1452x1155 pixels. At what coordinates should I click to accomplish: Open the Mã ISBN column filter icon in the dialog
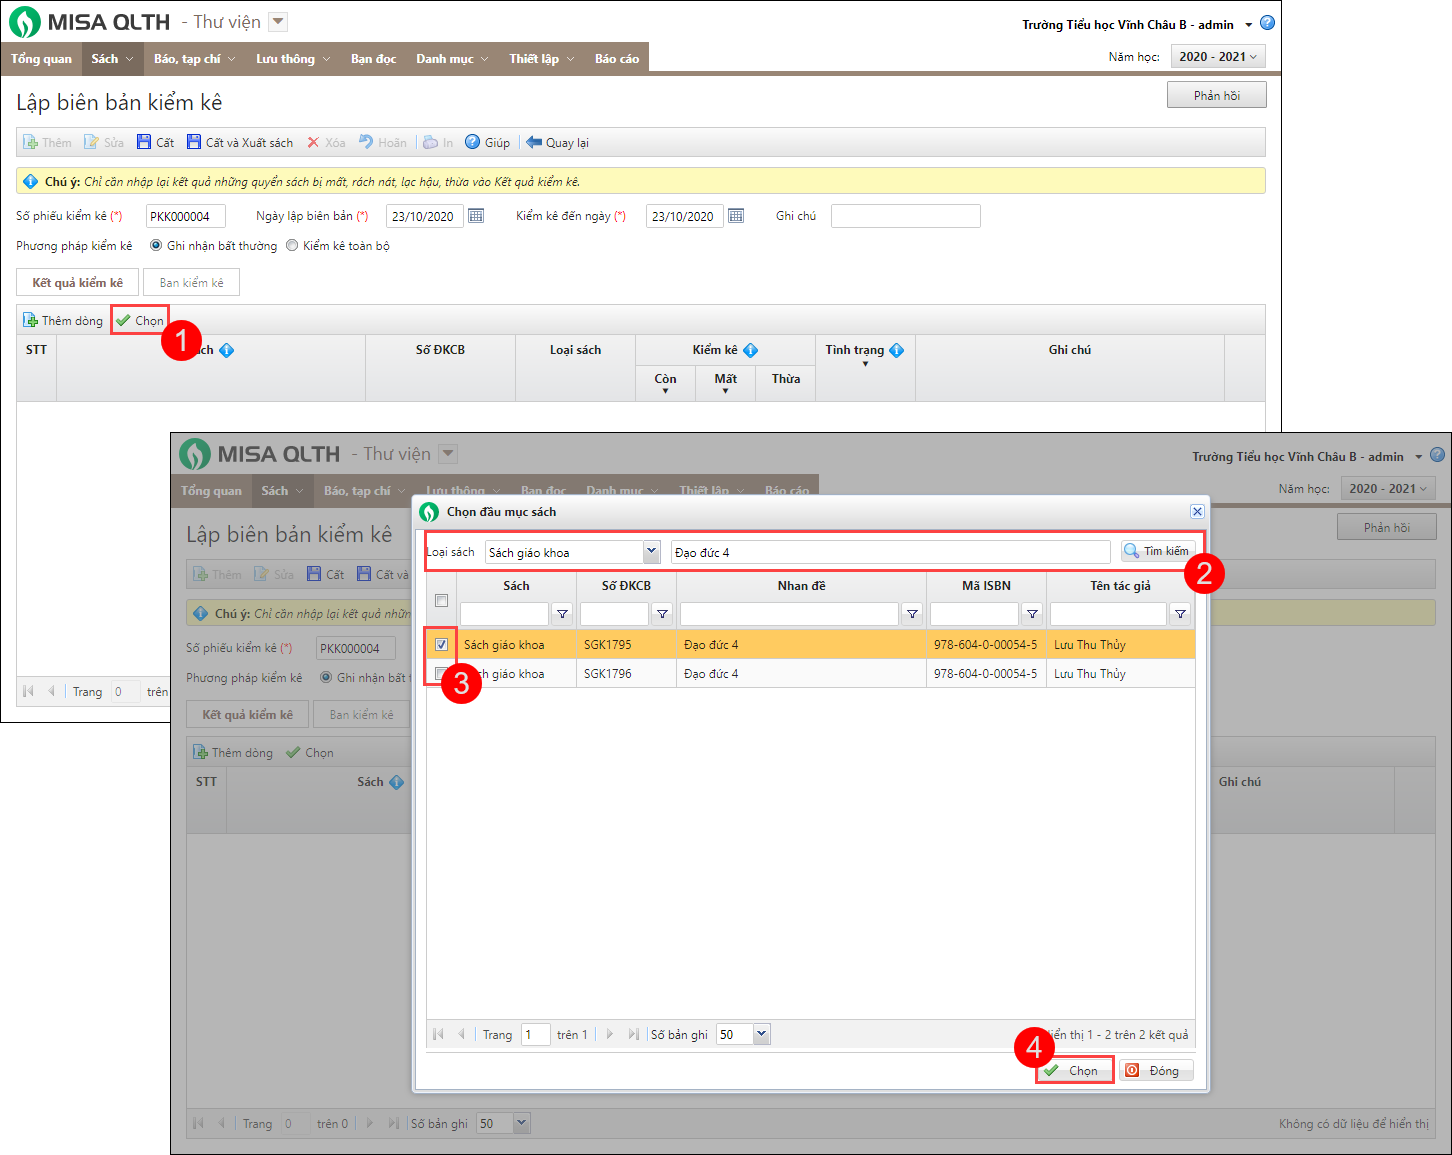tap(1032, 614)
